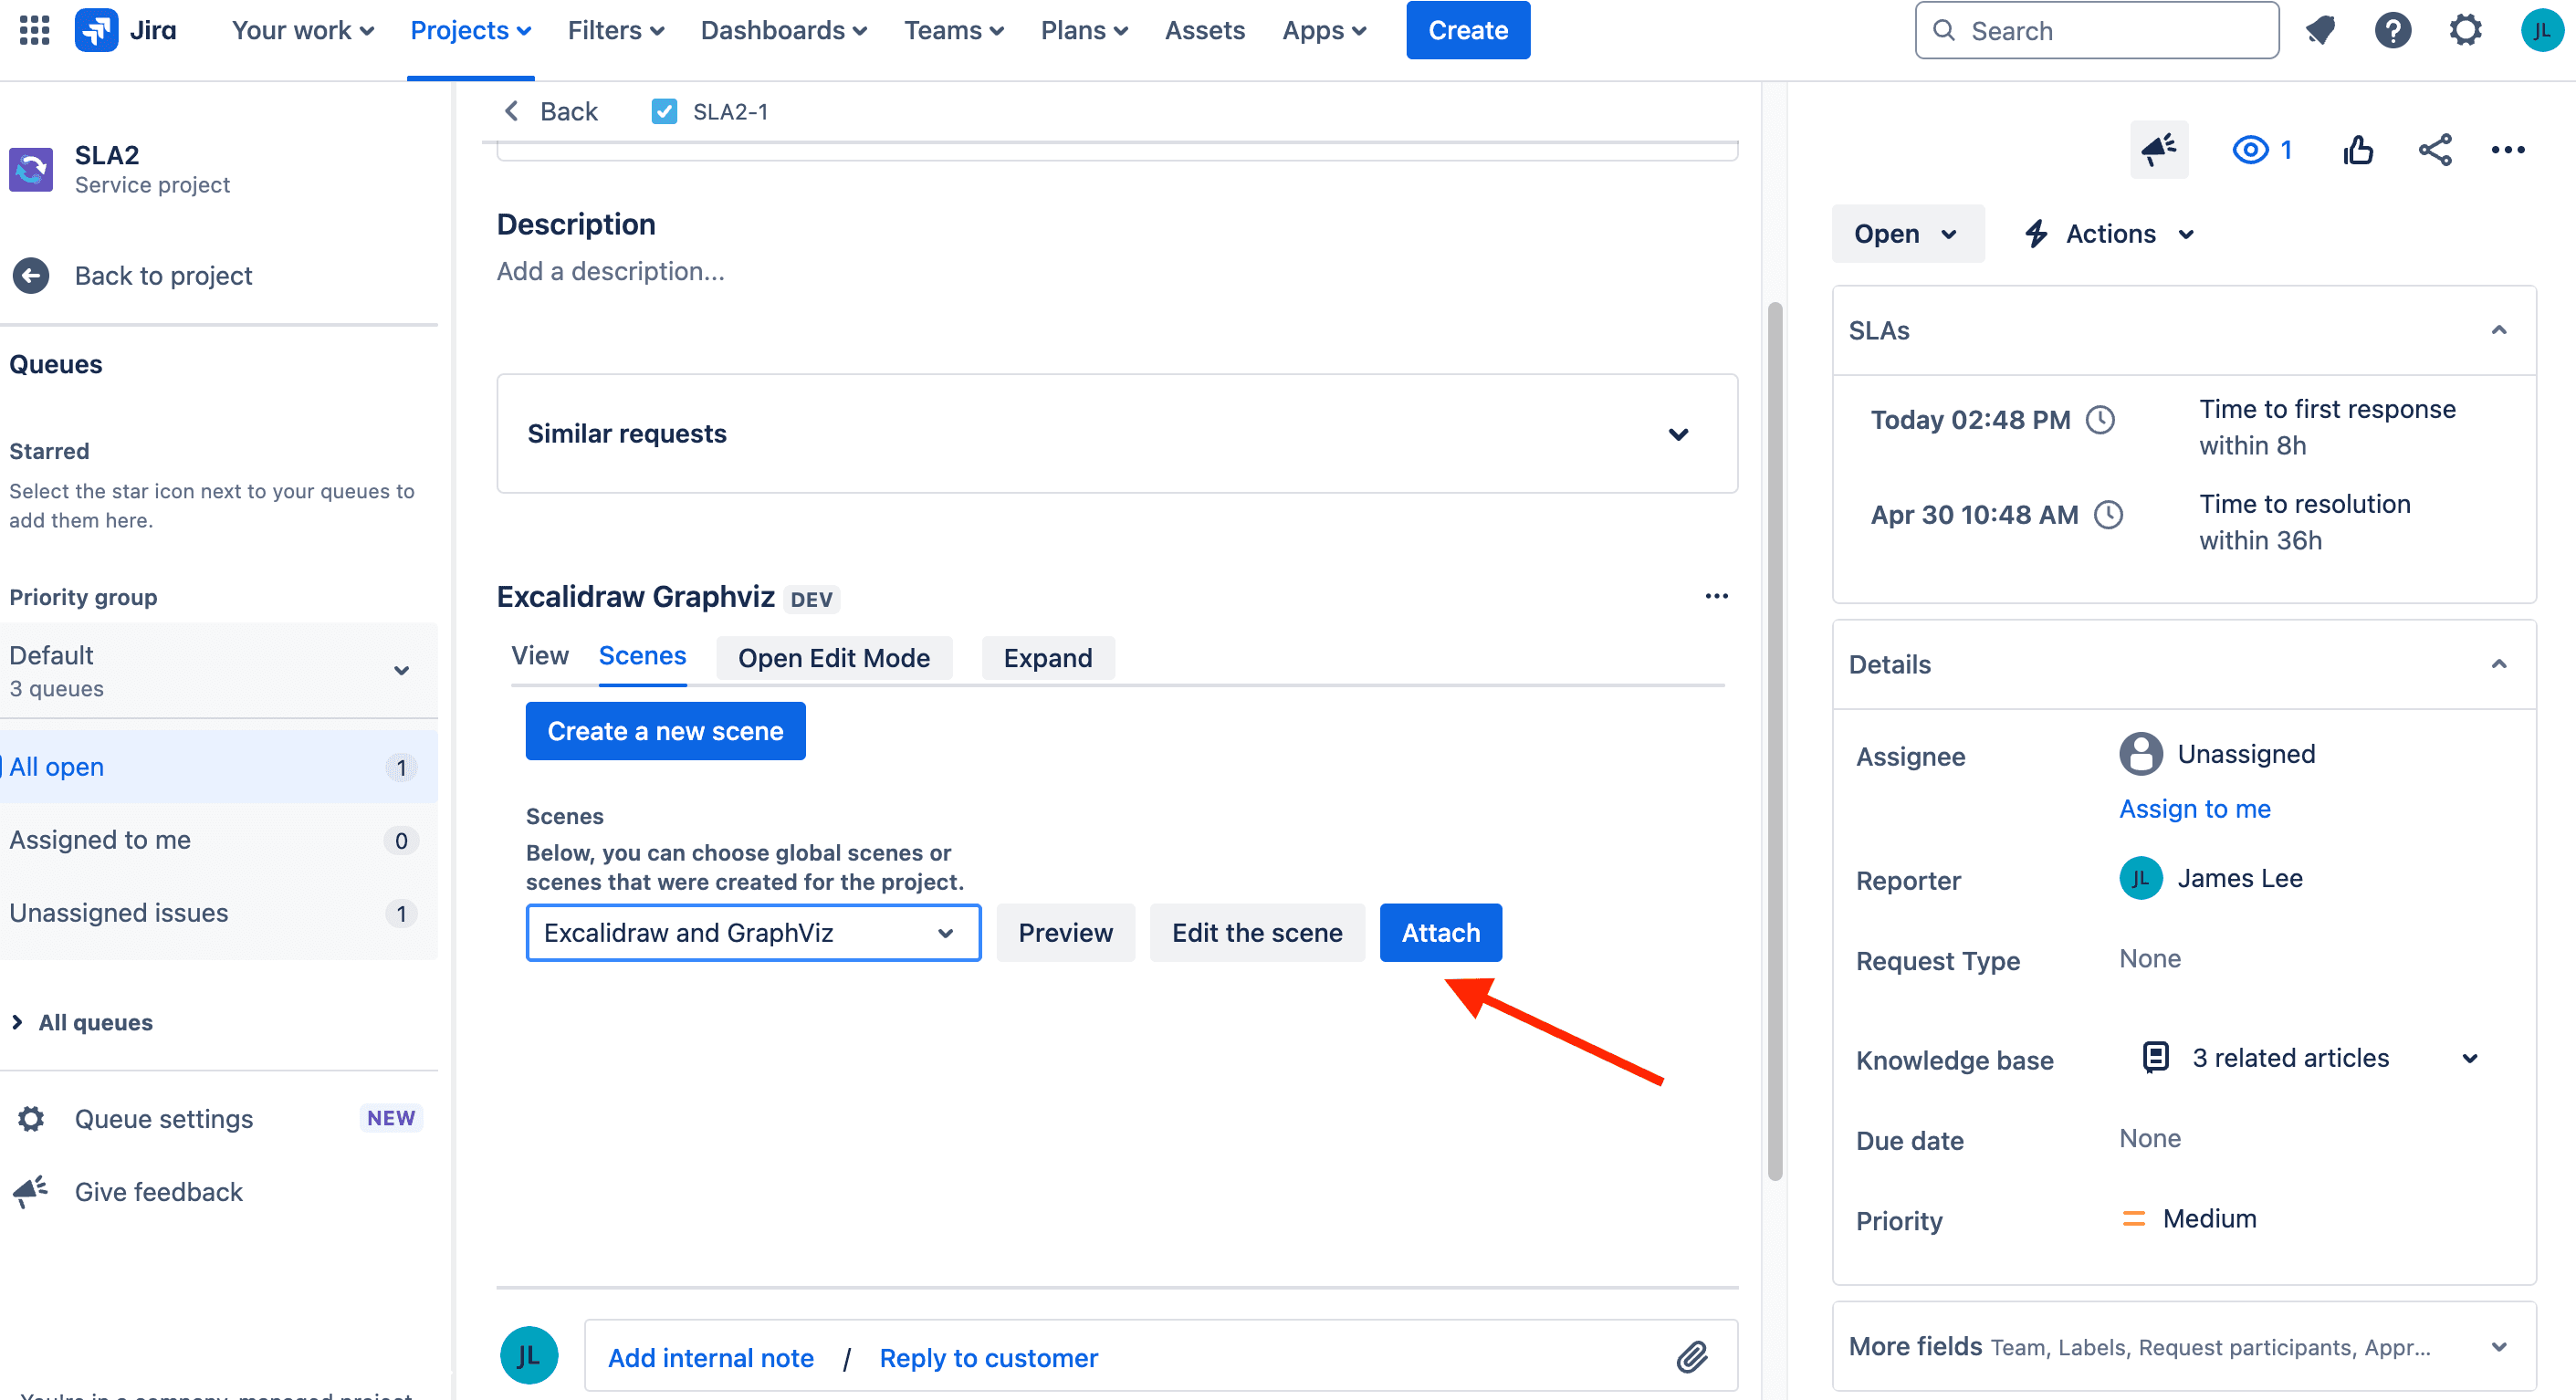This screenshot has width=2576, height=1400.
Task: Open the app switcher grid icon
Action: 34,30
